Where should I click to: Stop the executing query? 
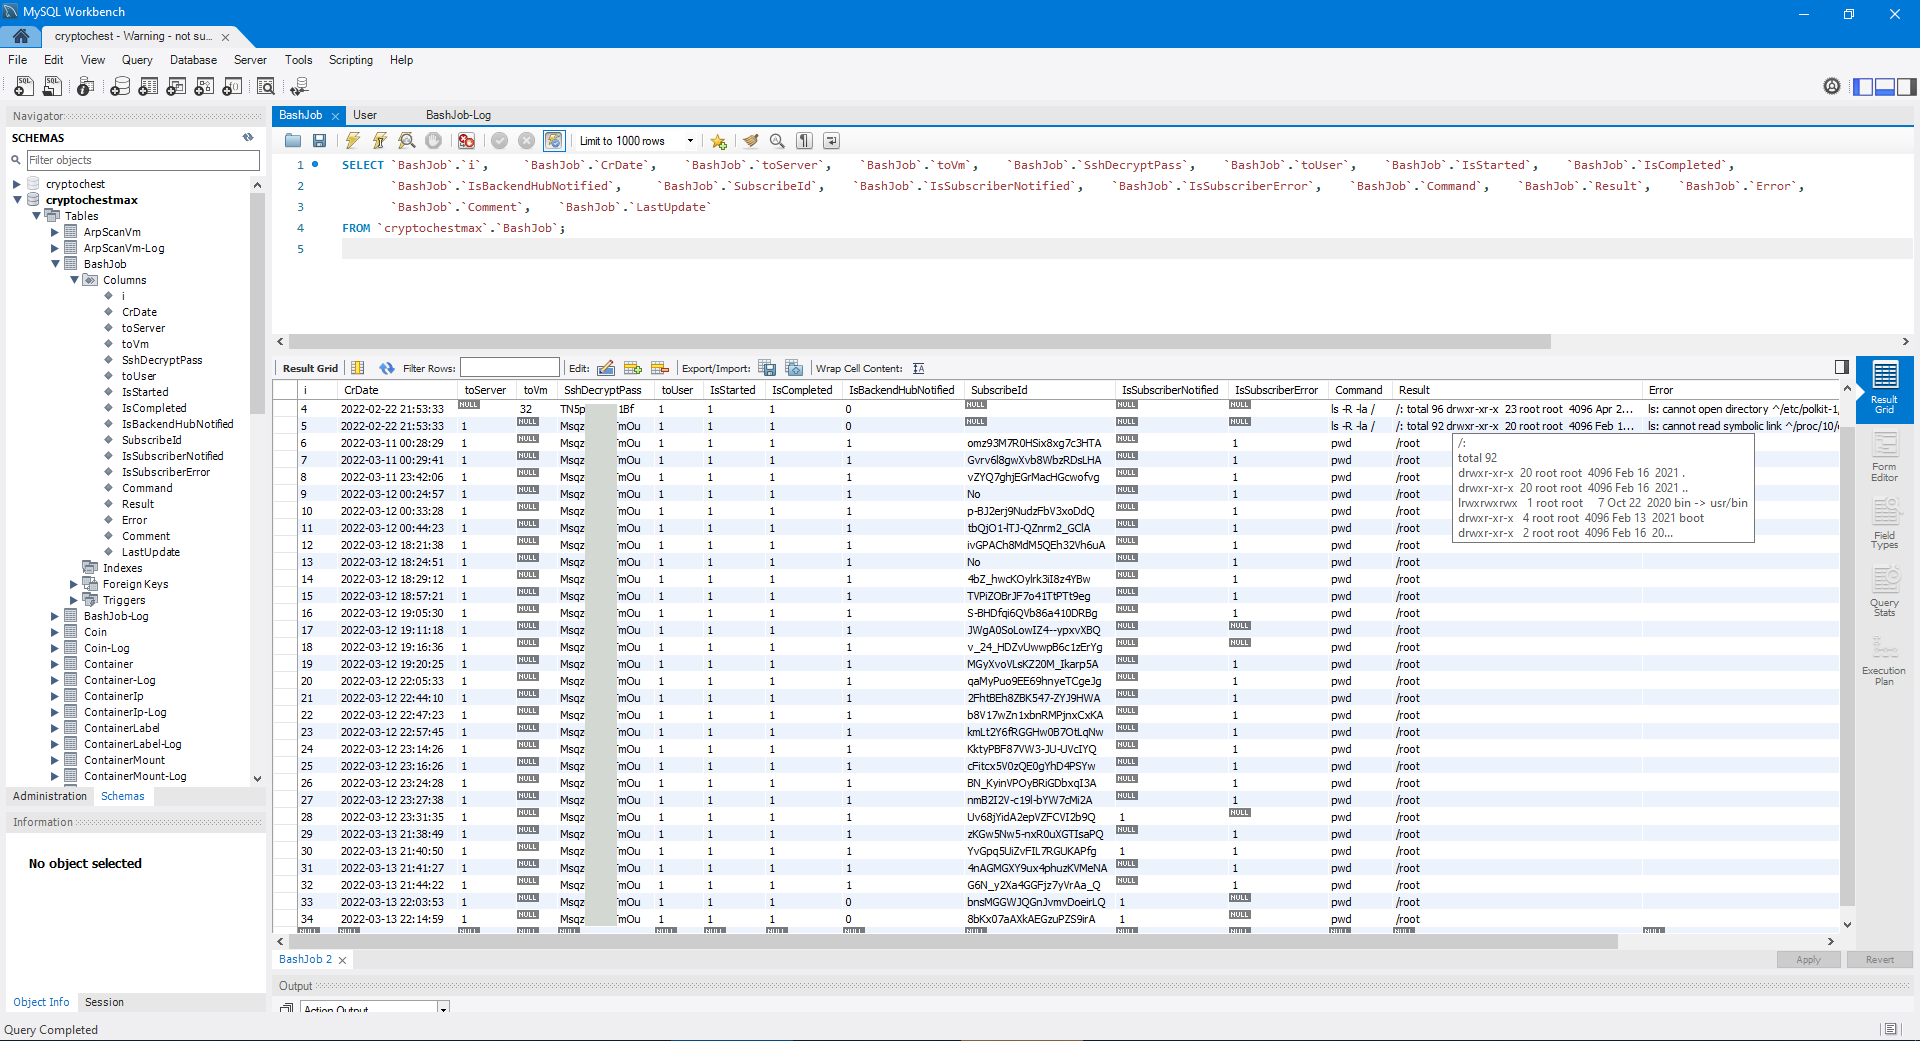pos(433,141)
